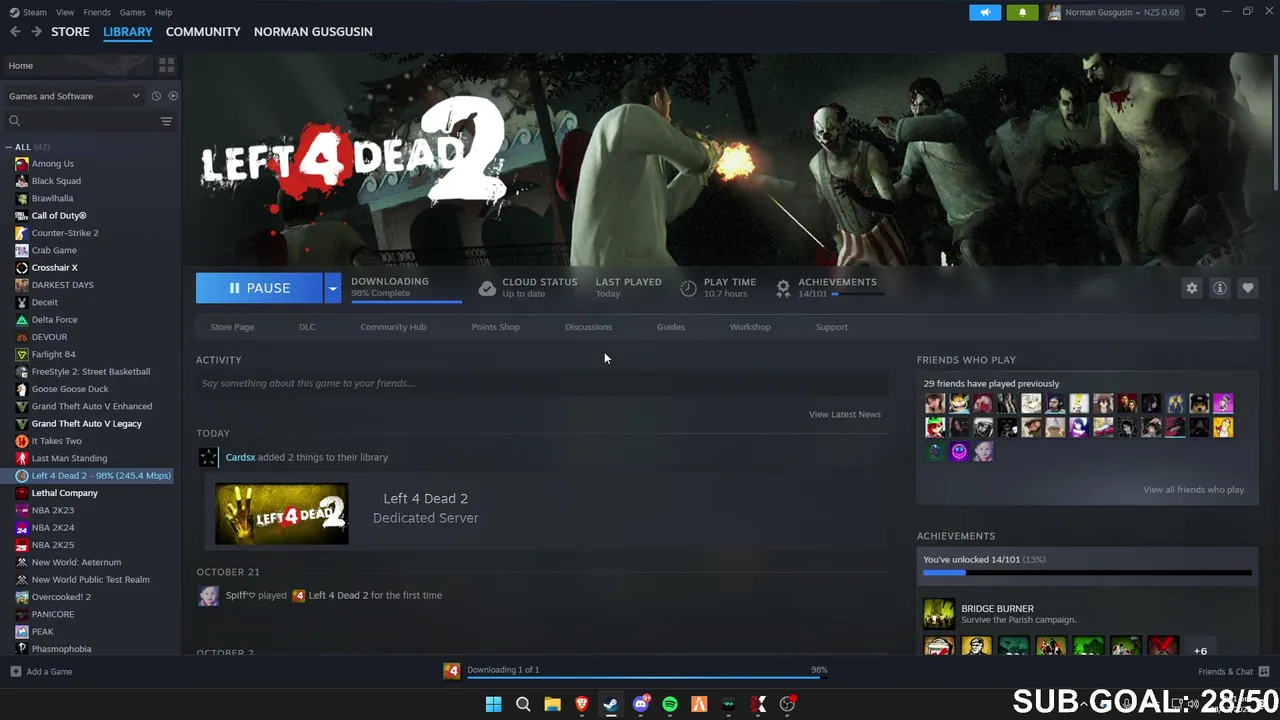Open the Guides tab
The height and width of the screenshot is (720, 1280).
tap(671, 327)
